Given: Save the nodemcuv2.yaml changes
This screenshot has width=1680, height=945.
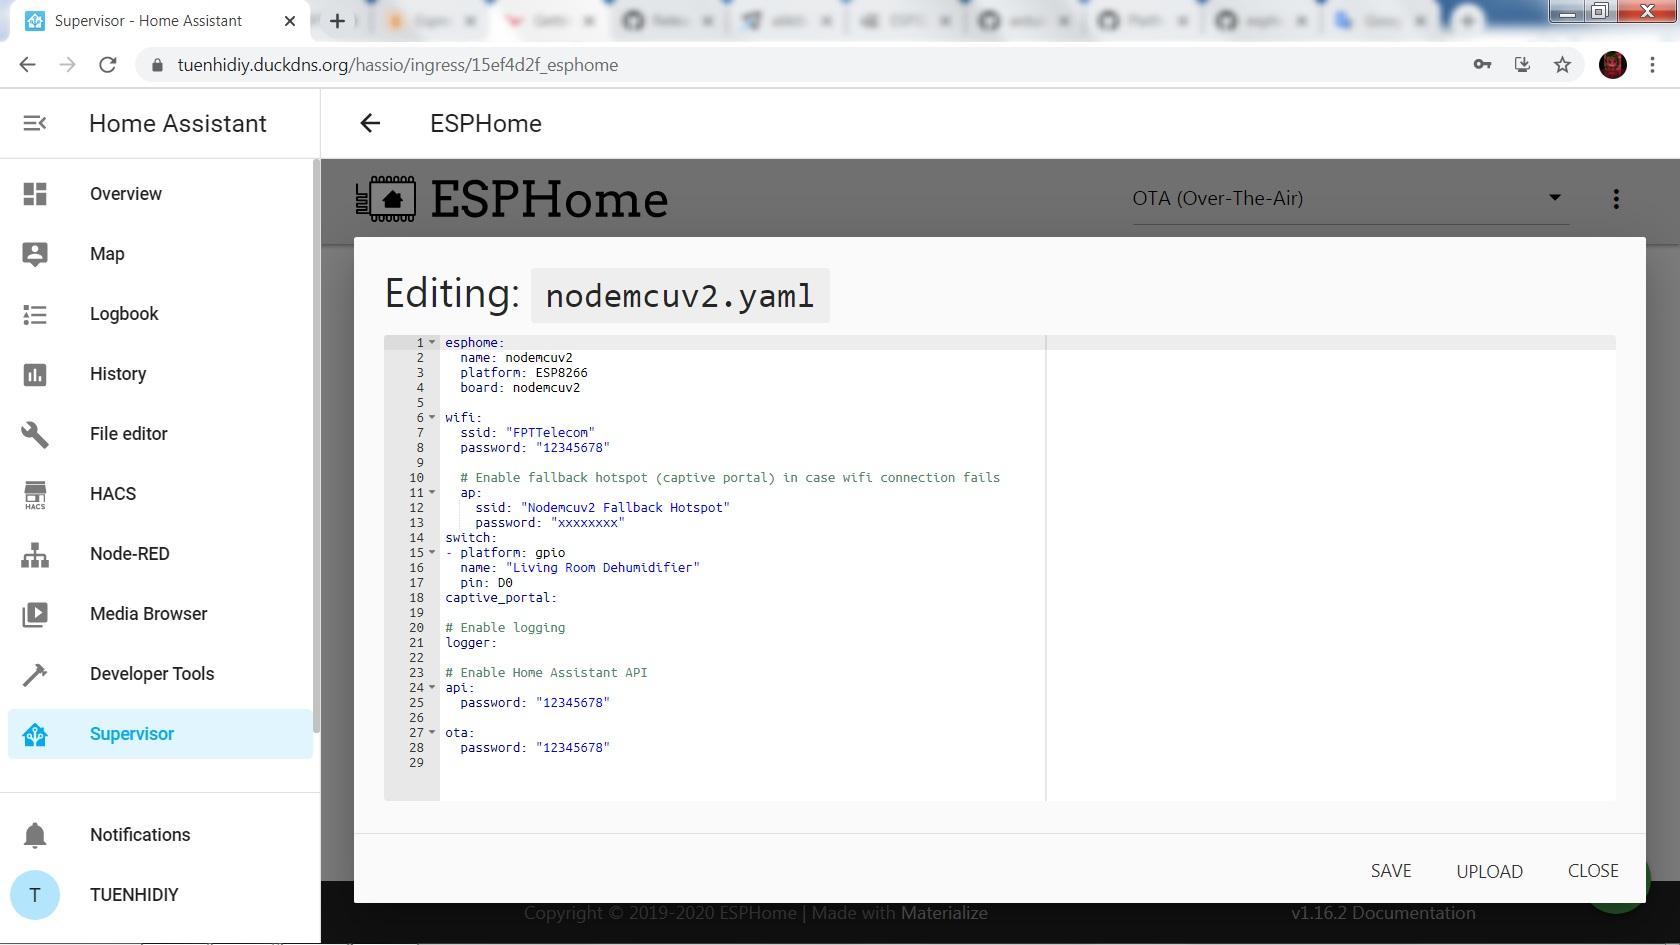Looking at the screenshot, I should point(1390,871).
